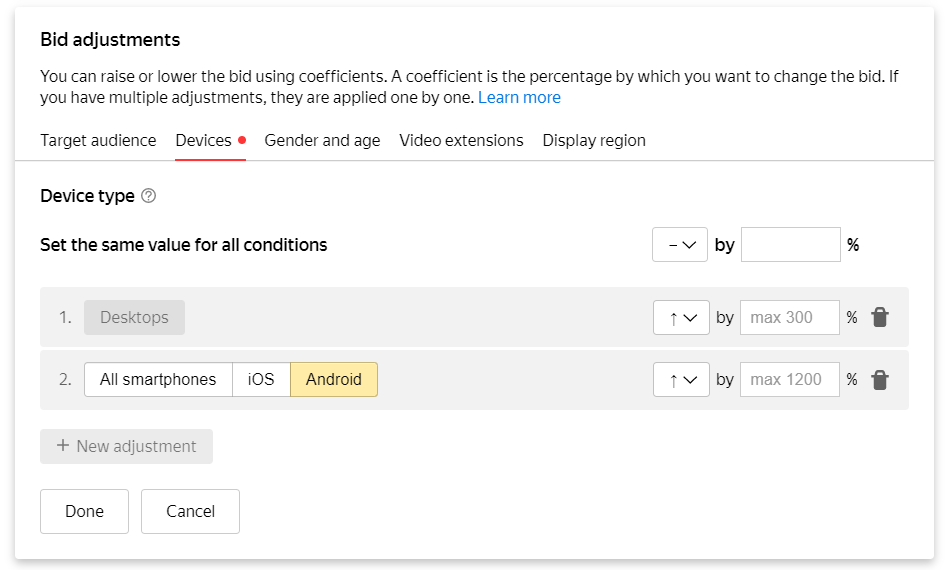Open the smartphones bid direction dropdown
This screenshot has width=948, height=570.
(681, 380)
